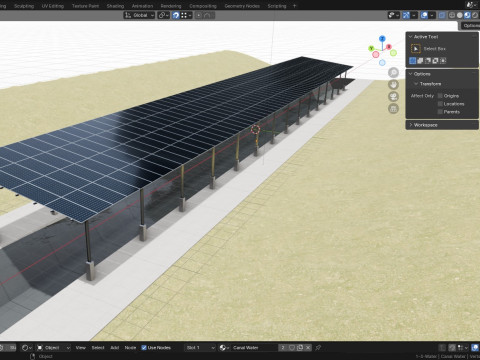This screenshot has height=360, width=480.
Task: Click the viewport zoom magnifier button
Action: tap(394, 73)
